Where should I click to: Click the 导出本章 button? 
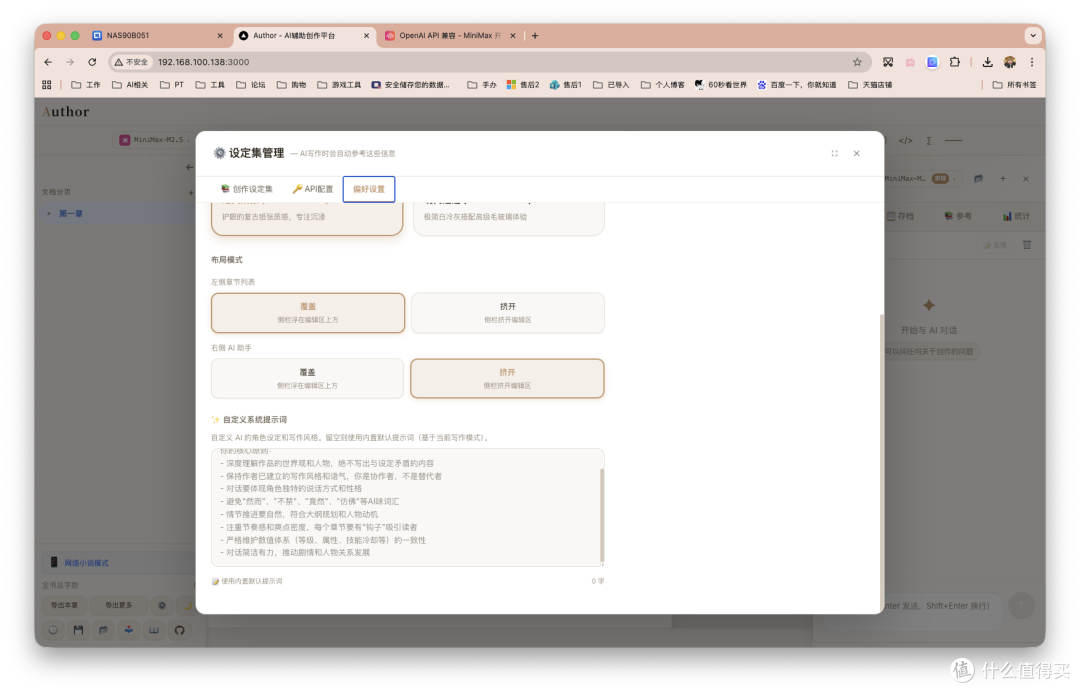(64, 606)
